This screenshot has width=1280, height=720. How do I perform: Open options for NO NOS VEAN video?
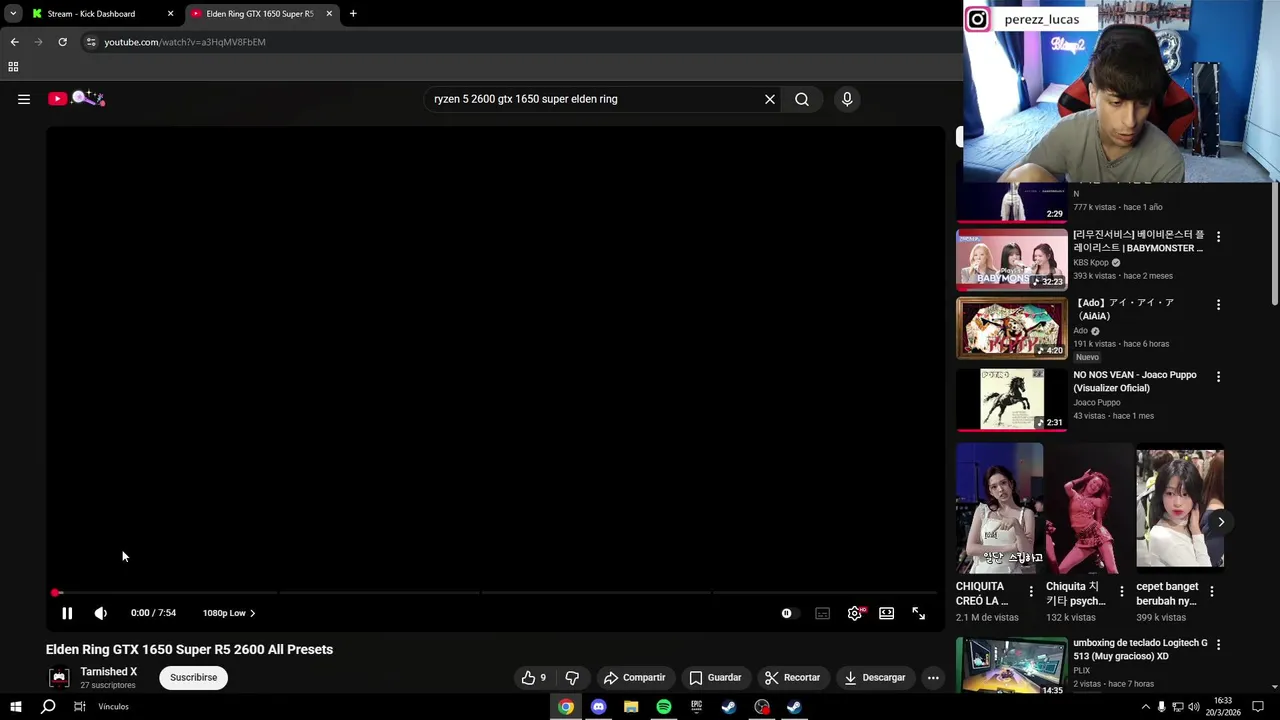click(x=1218, y=377)
